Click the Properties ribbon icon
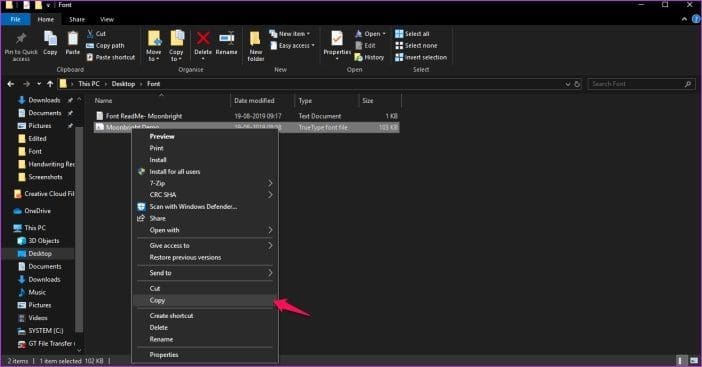 coord(337,39)
